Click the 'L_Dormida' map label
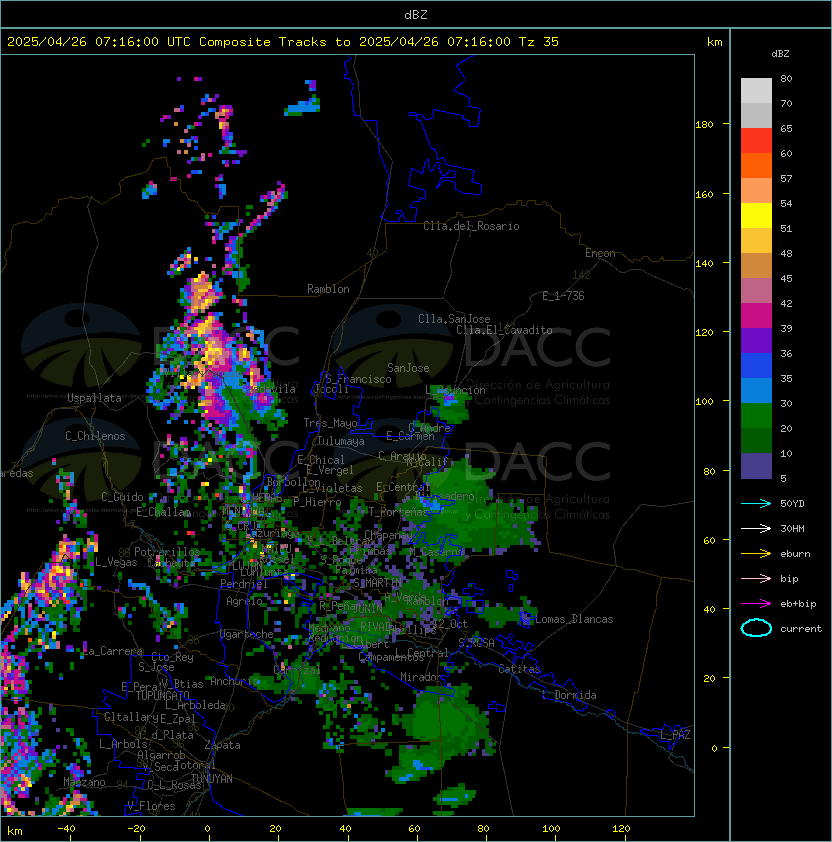 pos(569,695)
